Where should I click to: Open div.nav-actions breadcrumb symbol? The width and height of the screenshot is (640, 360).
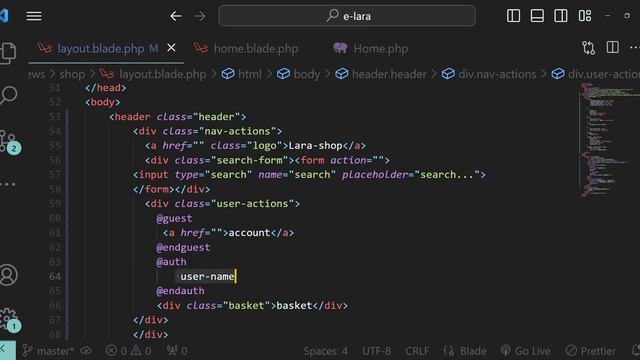[x=489, y=74]
